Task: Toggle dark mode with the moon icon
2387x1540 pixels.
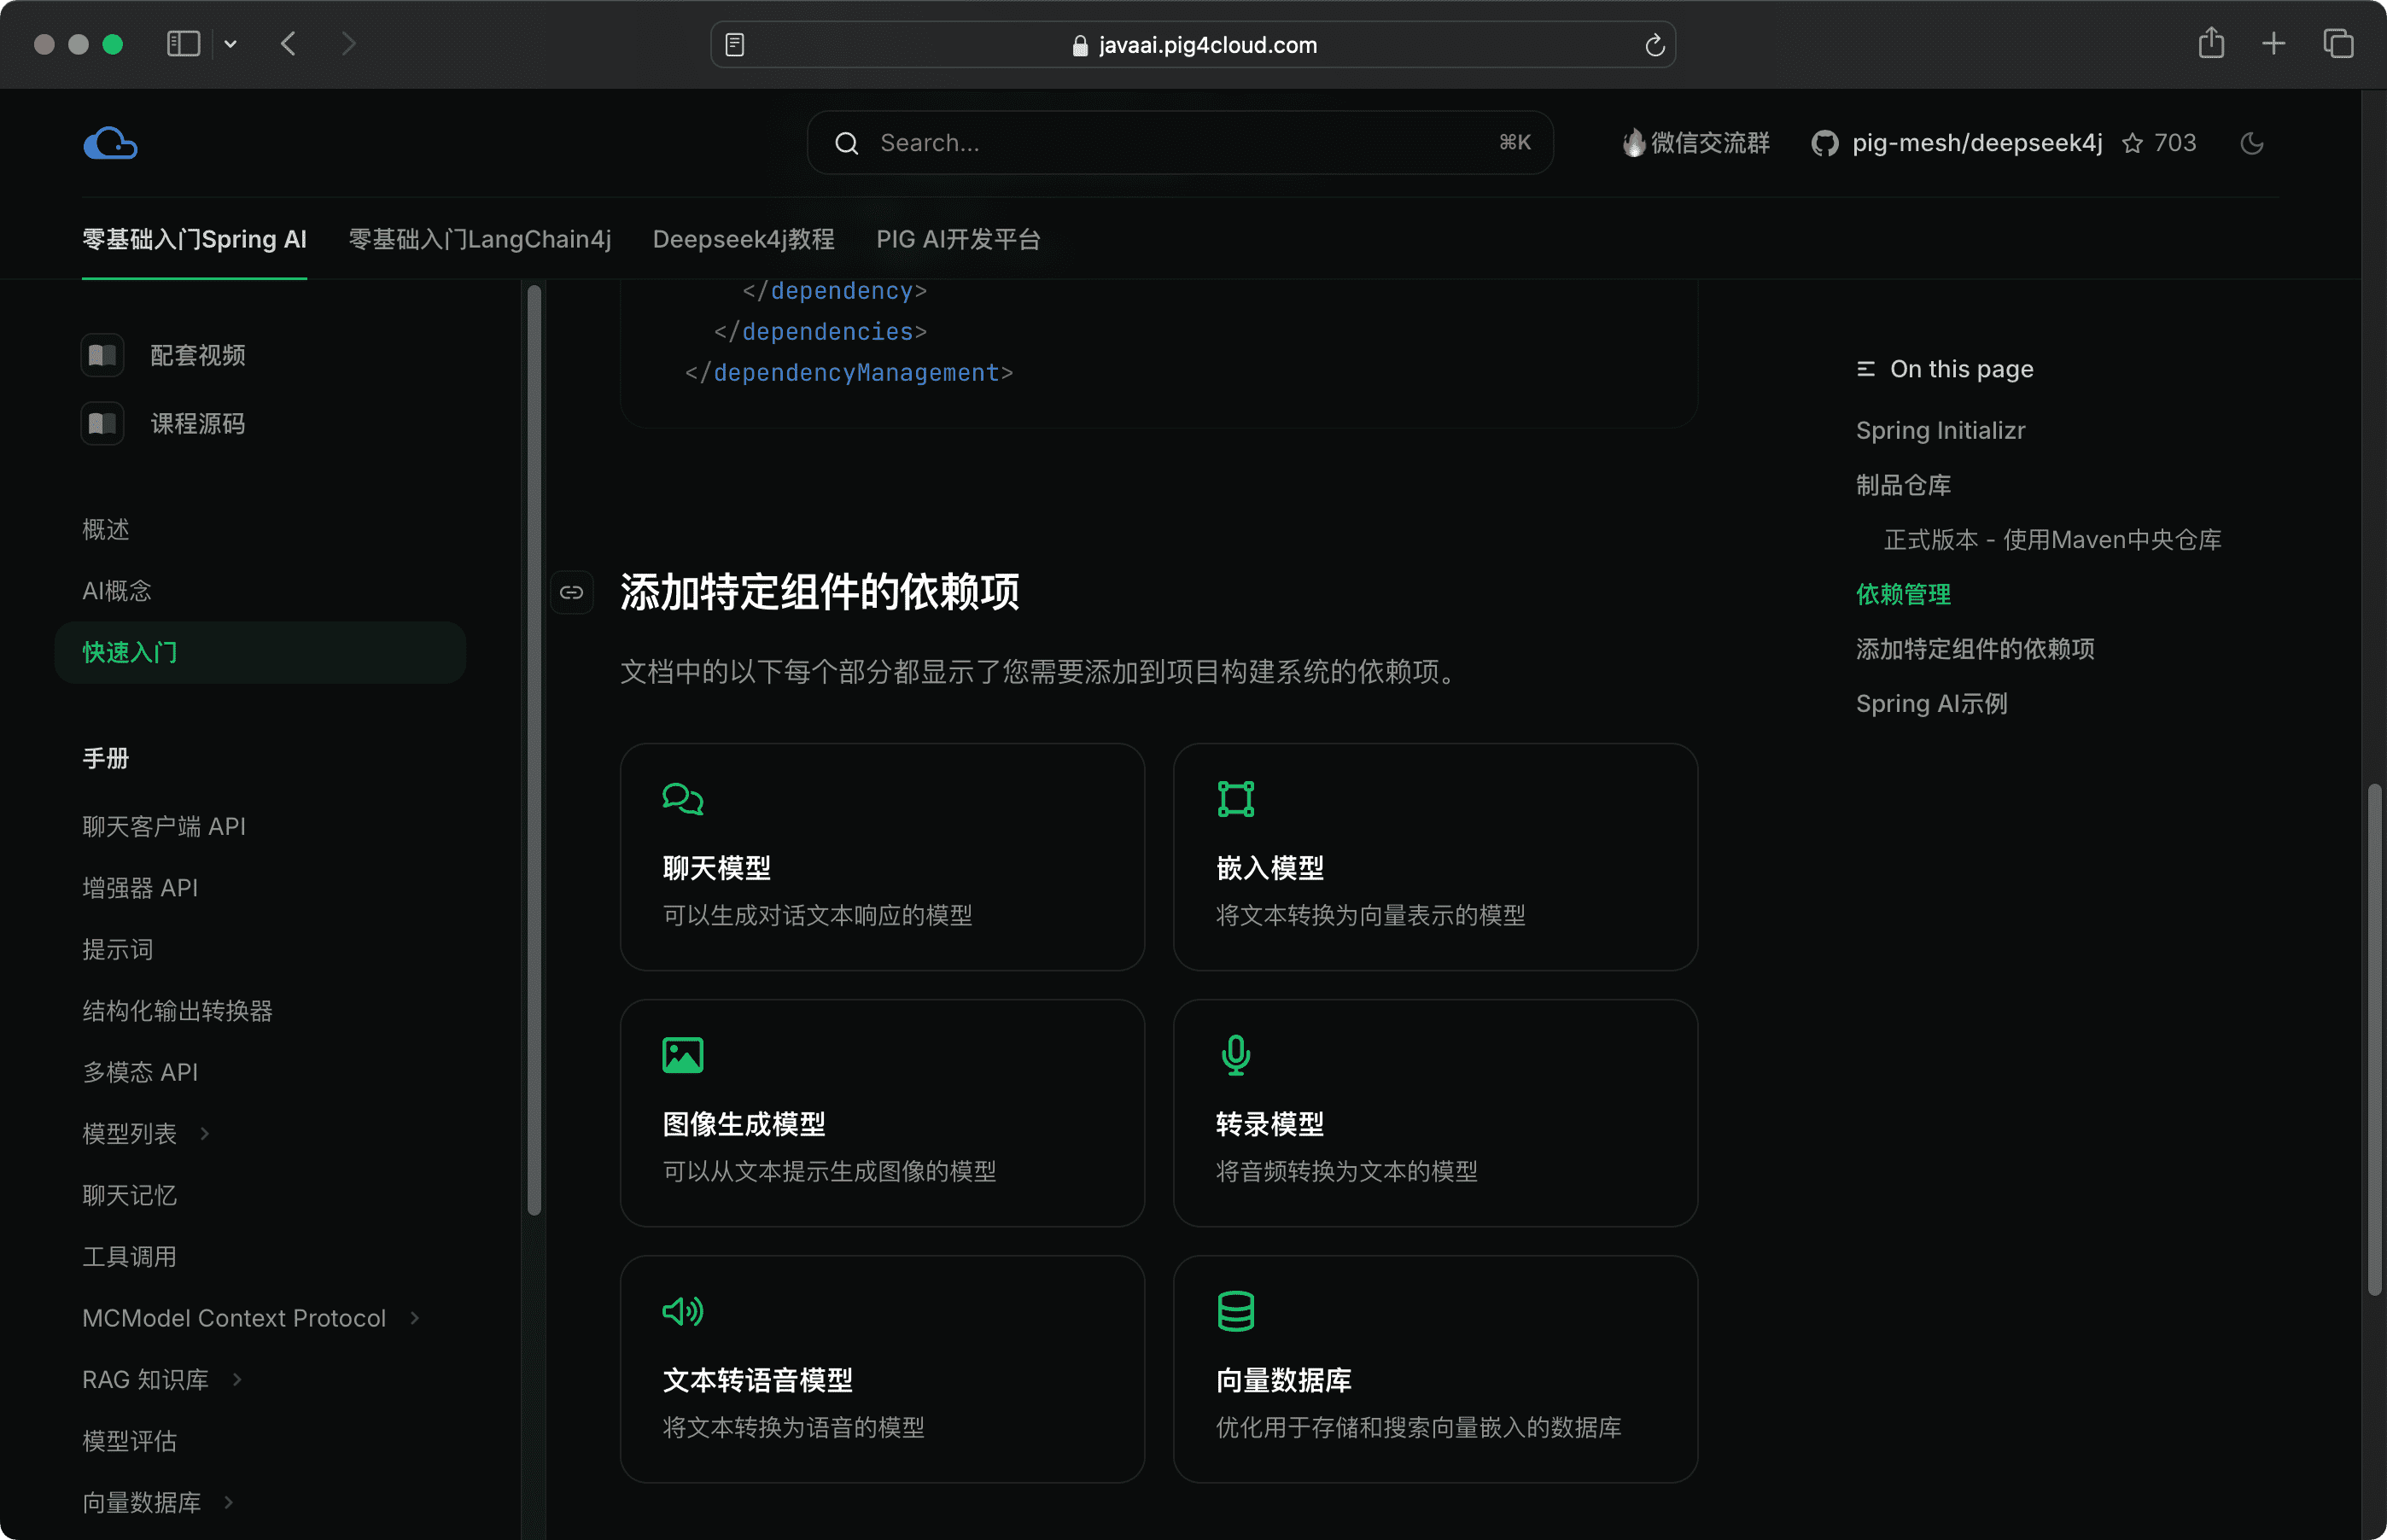Action: [x=2251, y=143]
